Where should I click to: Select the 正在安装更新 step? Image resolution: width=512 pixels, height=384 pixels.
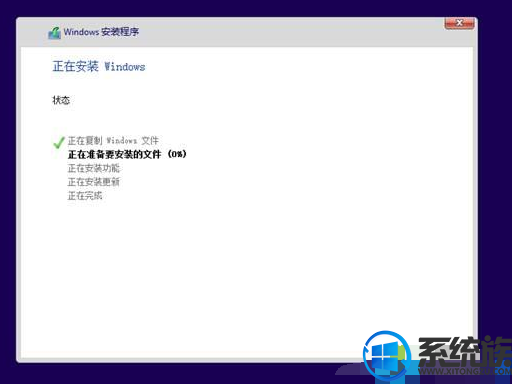pyautogui.click(x=93, y=182)
